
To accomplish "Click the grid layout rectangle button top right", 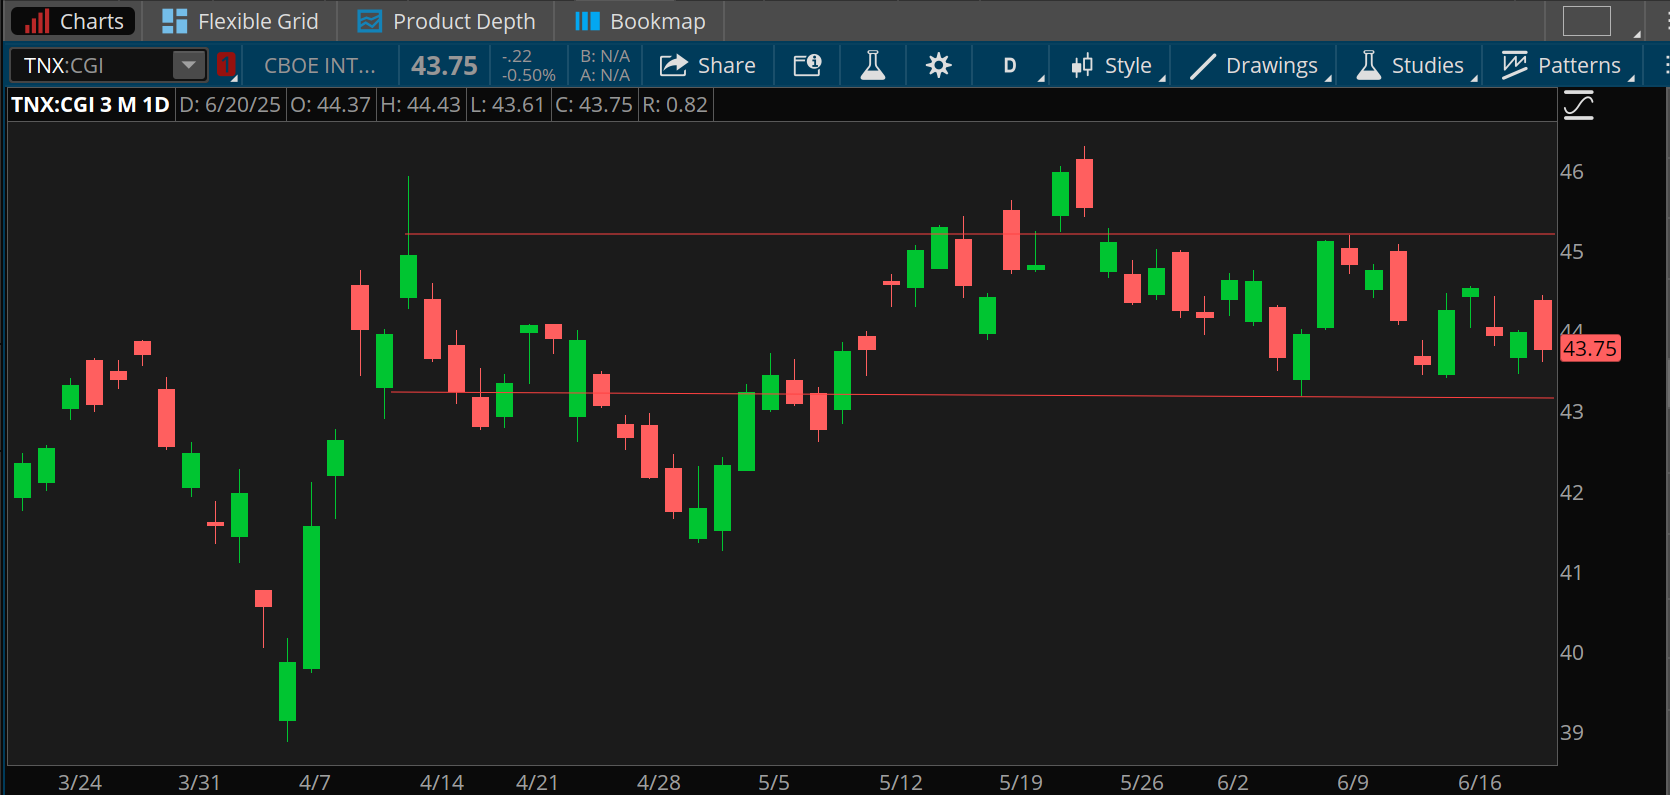I will 1587,21.
